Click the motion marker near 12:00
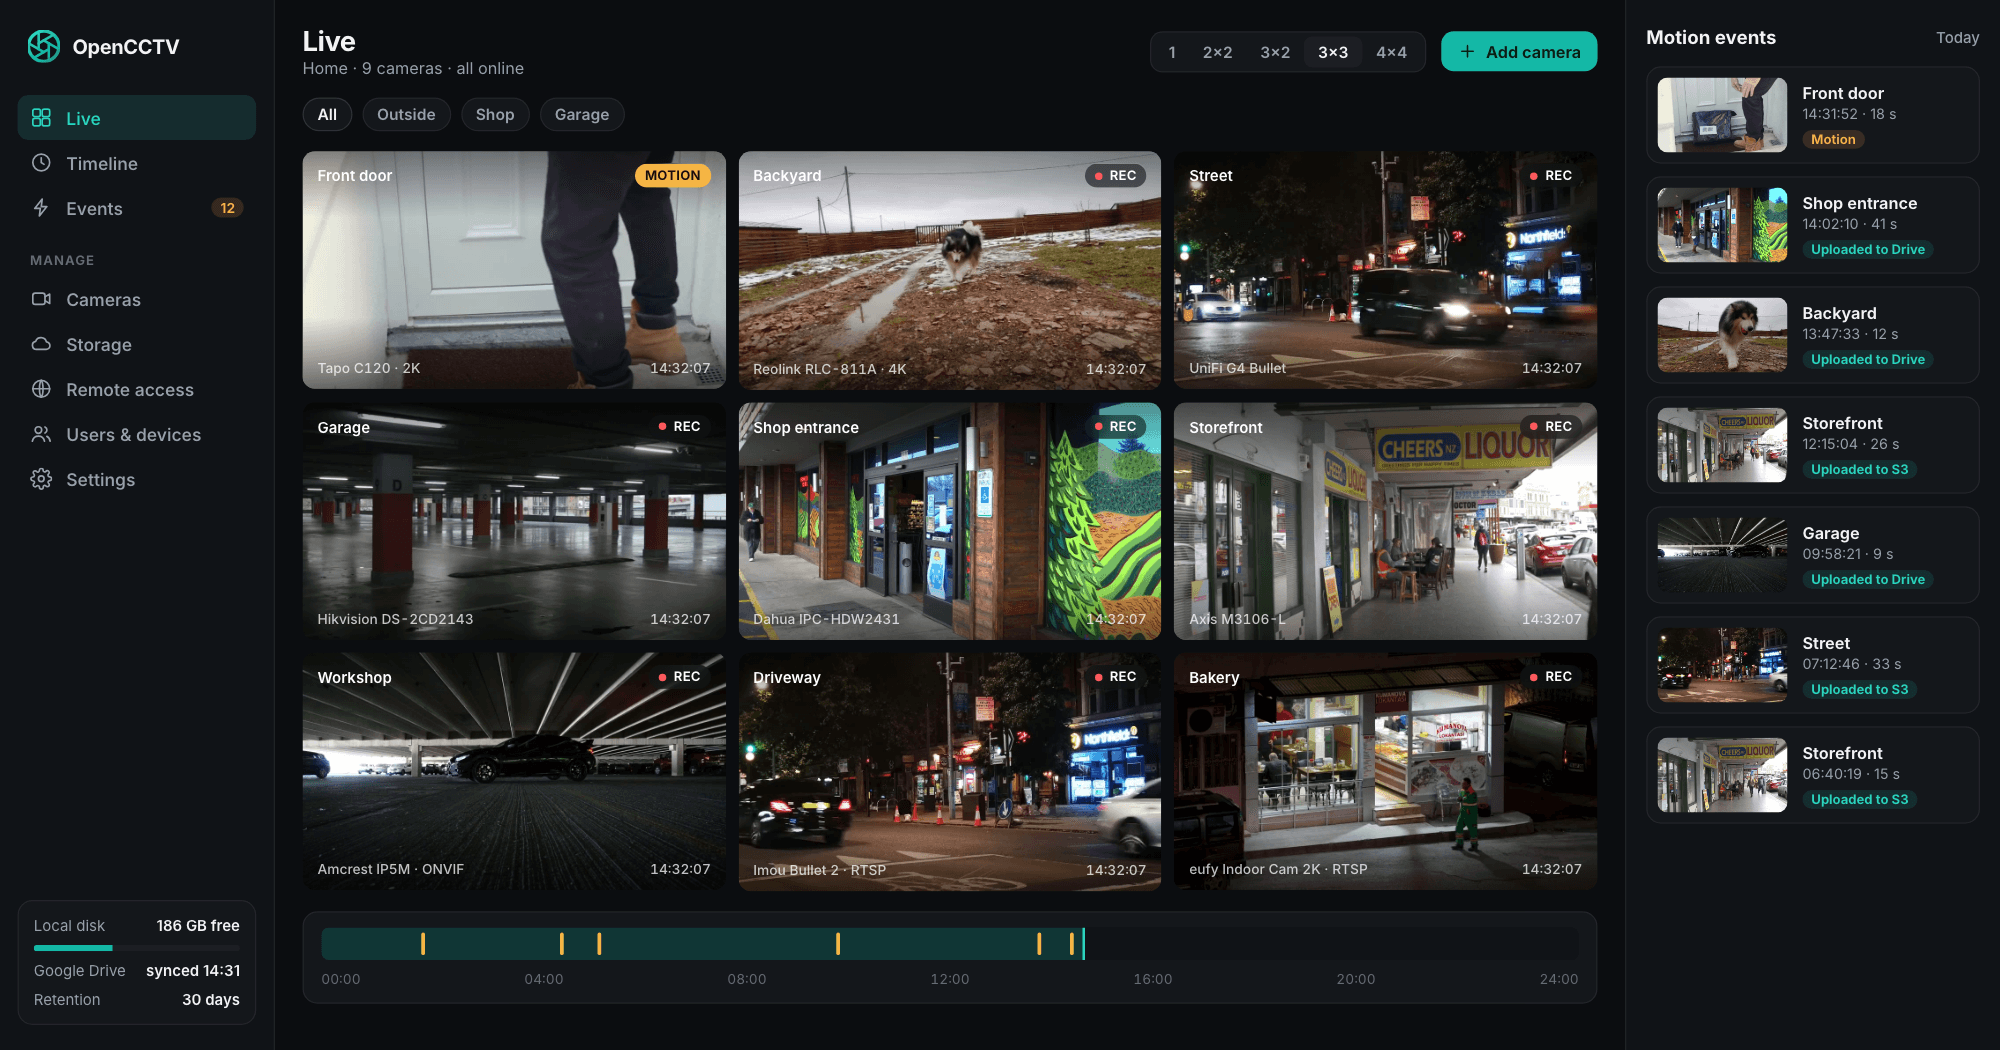2000x1050 pixels. 838,943
